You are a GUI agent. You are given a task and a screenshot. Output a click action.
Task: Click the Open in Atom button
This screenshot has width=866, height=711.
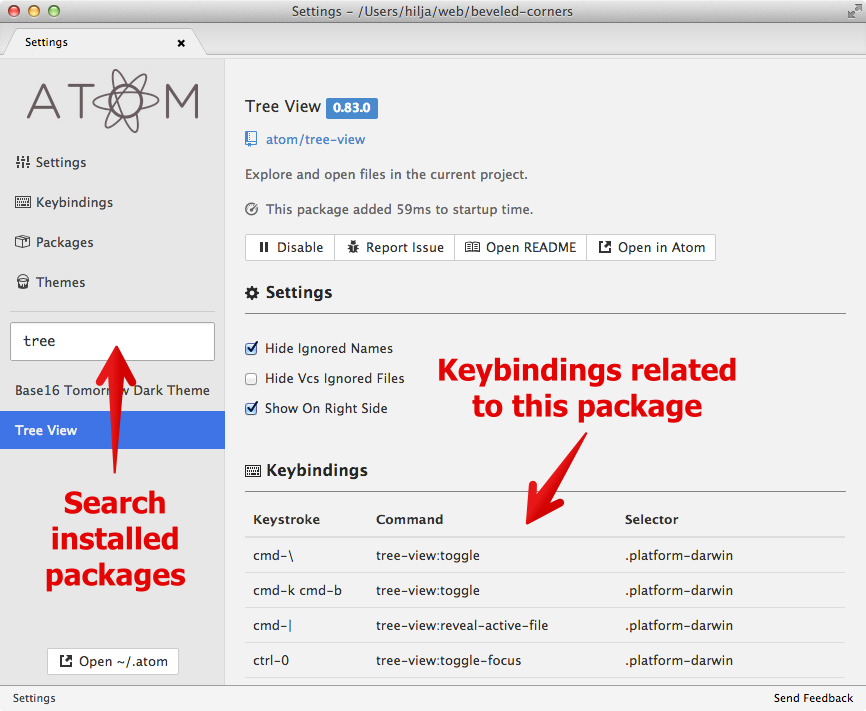click(x=651, y=247)
